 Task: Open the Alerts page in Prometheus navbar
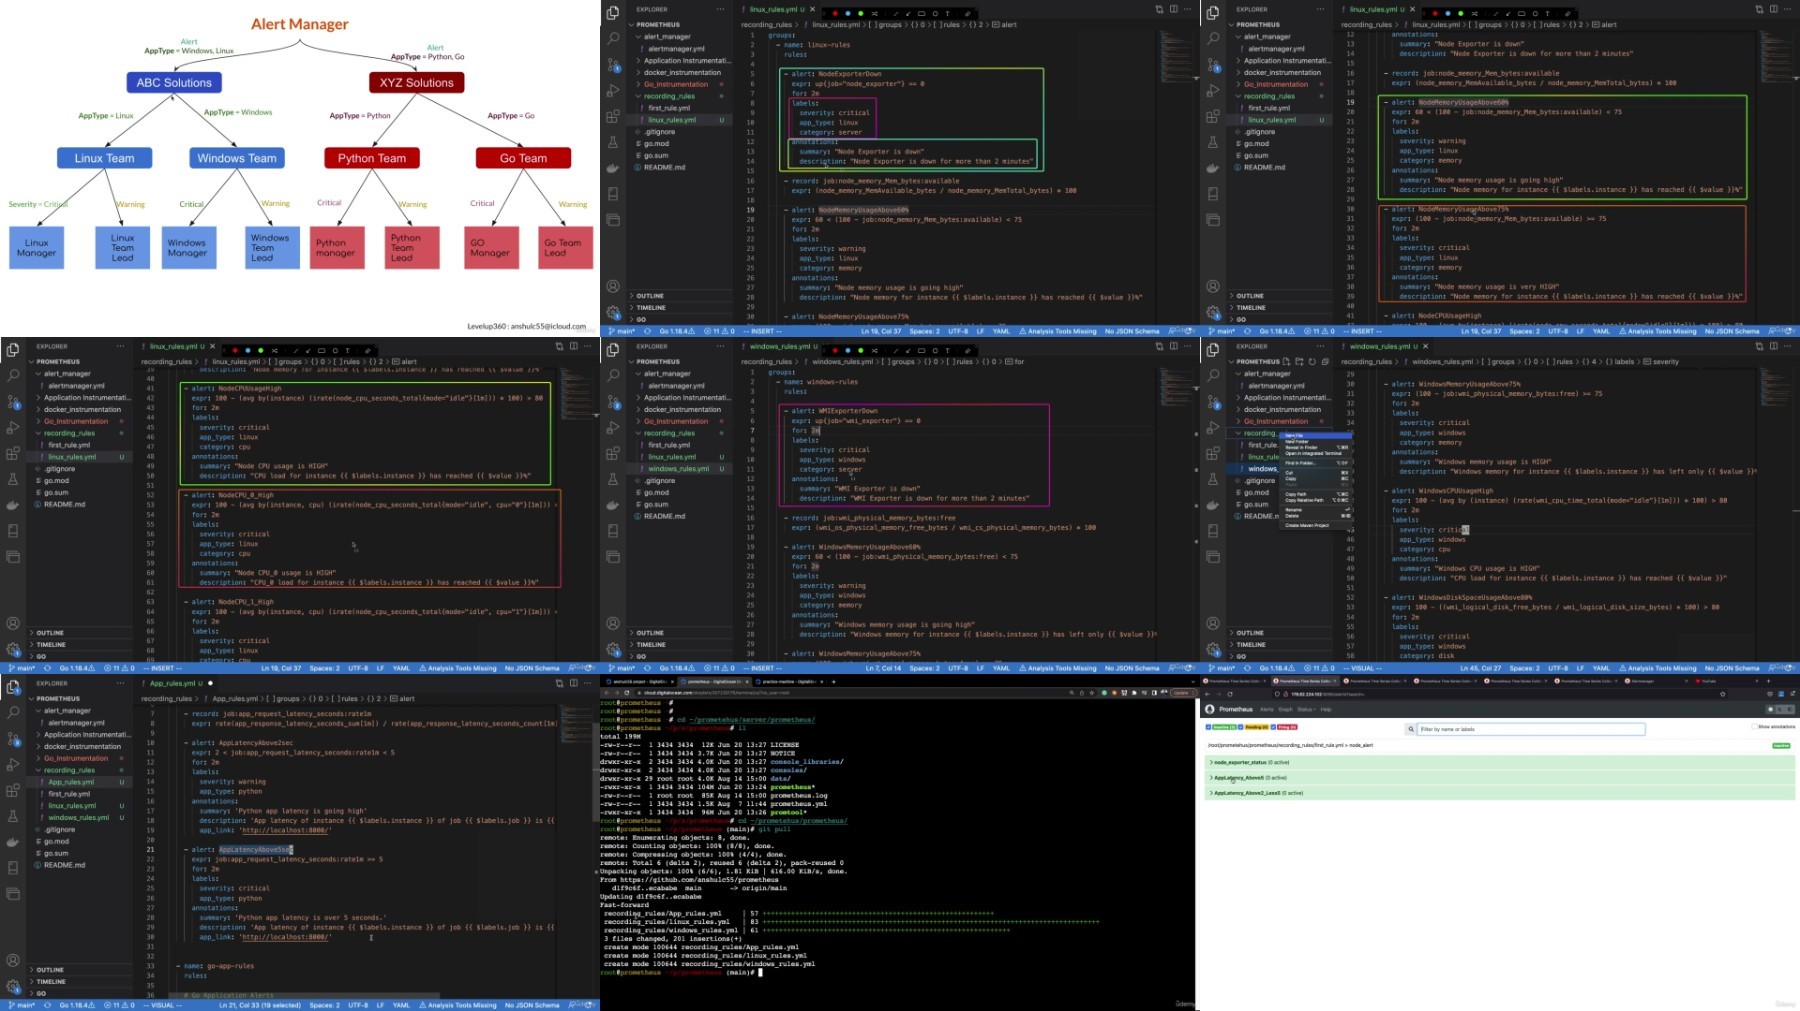pos(1266,709)
